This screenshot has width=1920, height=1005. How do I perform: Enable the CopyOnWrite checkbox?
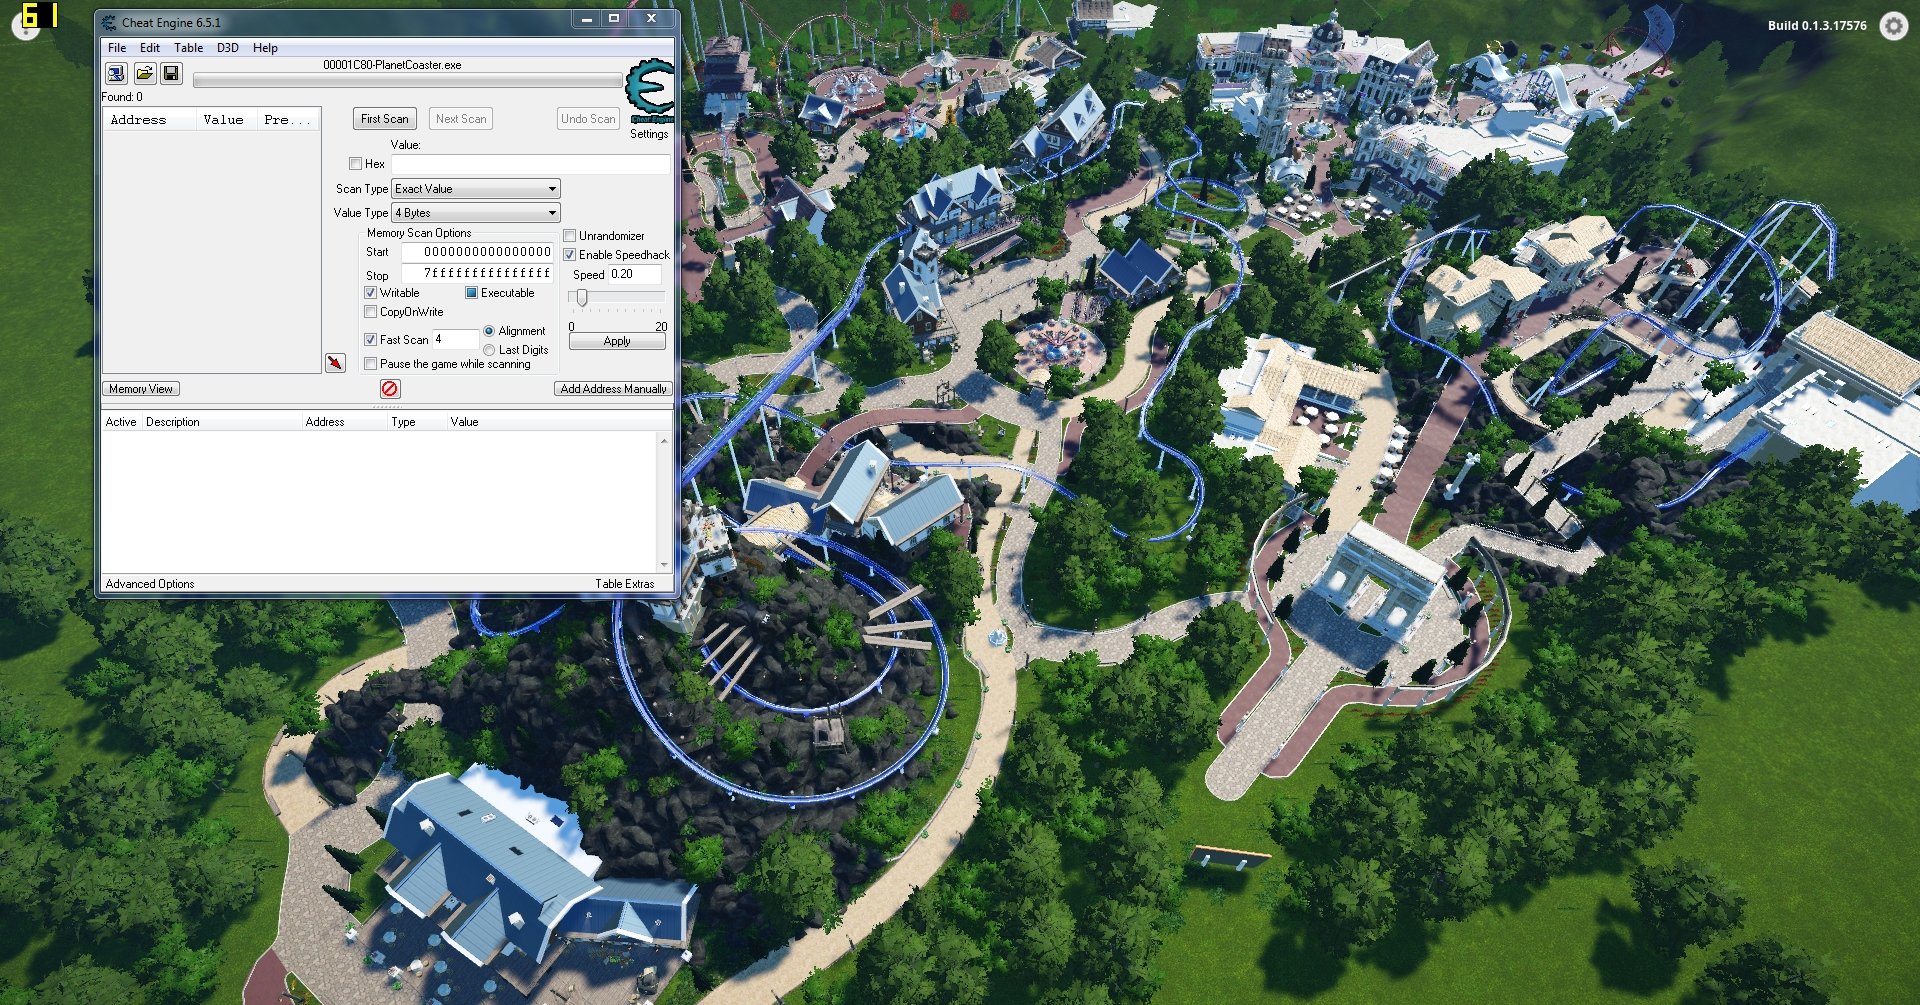point(370,312)
